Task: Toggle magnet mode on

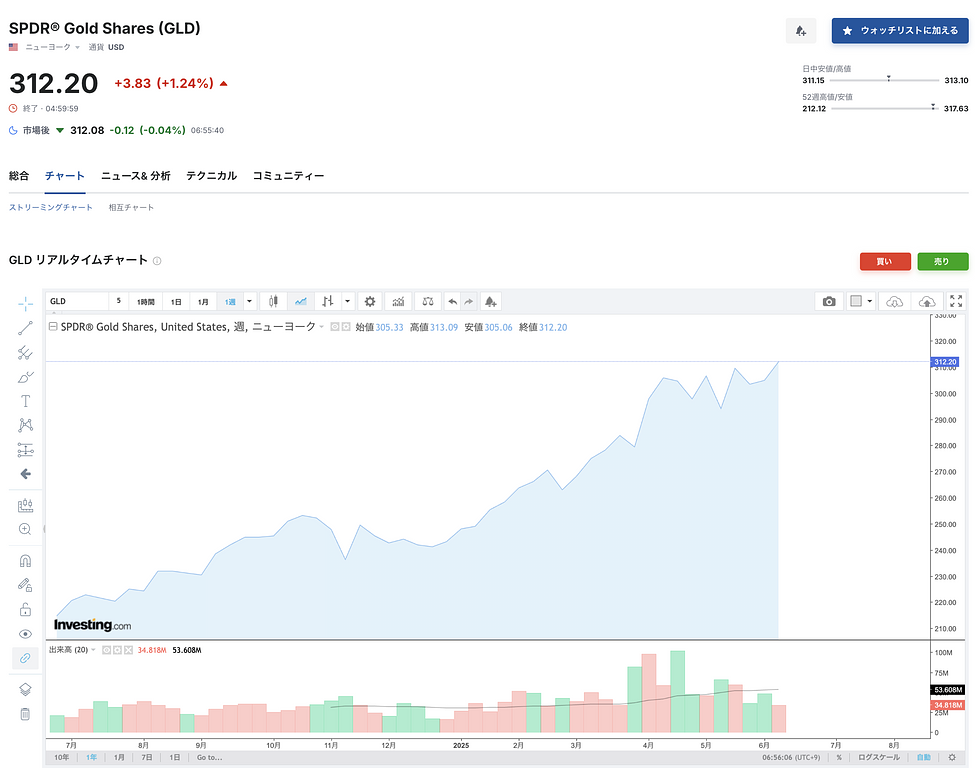Action: 25,561
